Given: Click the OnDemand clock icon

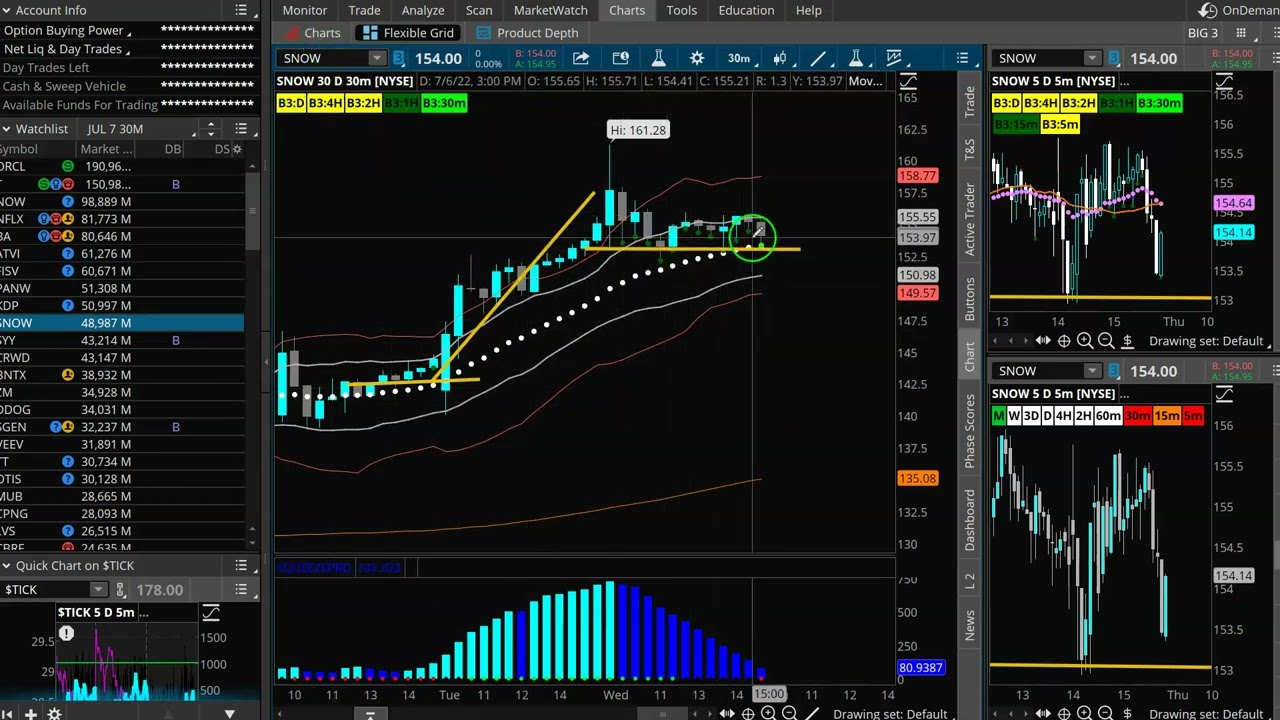Looking at the screenshot, I should (1208, 10).
